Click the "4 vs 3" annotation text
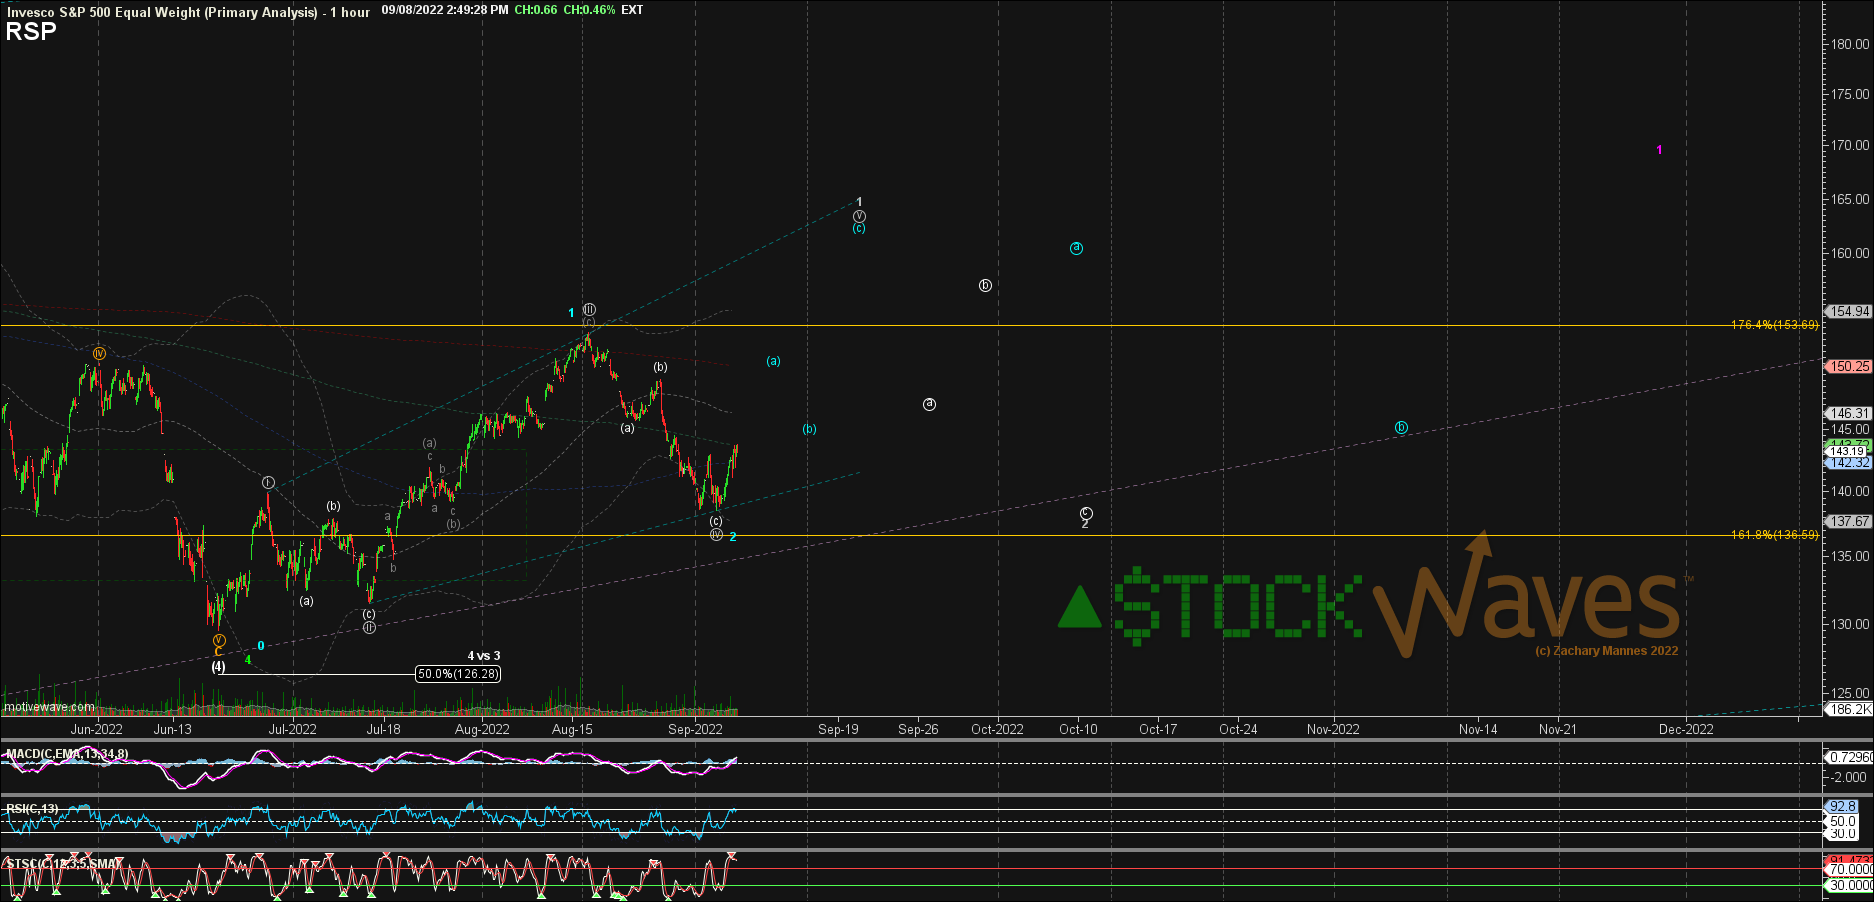This screenshot has width=1874, height=902. [x=484, y=656]
